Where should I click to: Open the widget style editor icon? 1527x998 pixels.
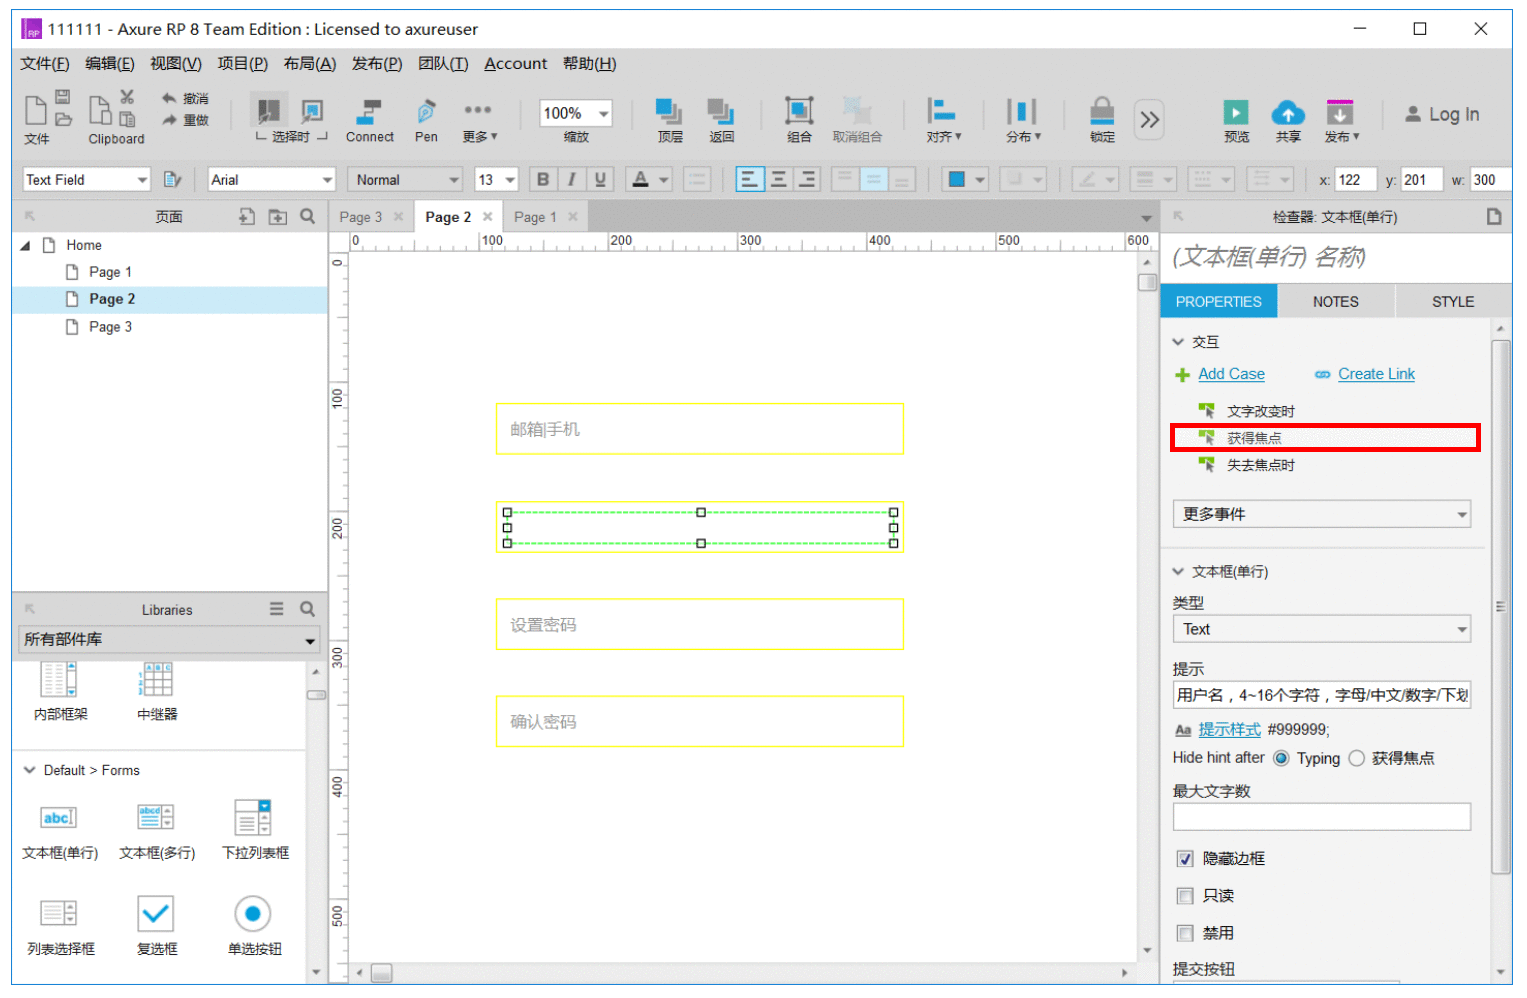[x=172, y=179]
